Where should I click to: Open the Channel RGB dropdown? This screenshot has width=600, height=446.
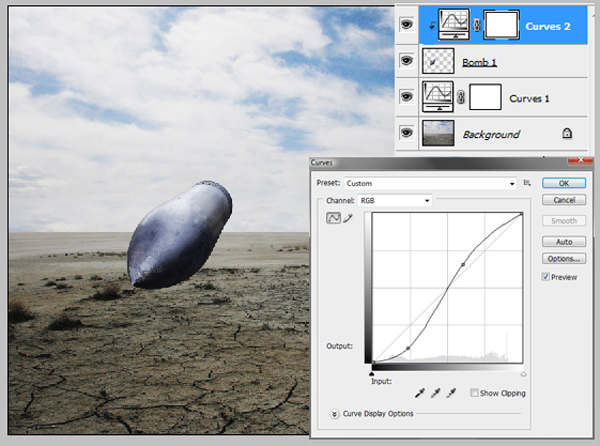[x=394, y=200]
